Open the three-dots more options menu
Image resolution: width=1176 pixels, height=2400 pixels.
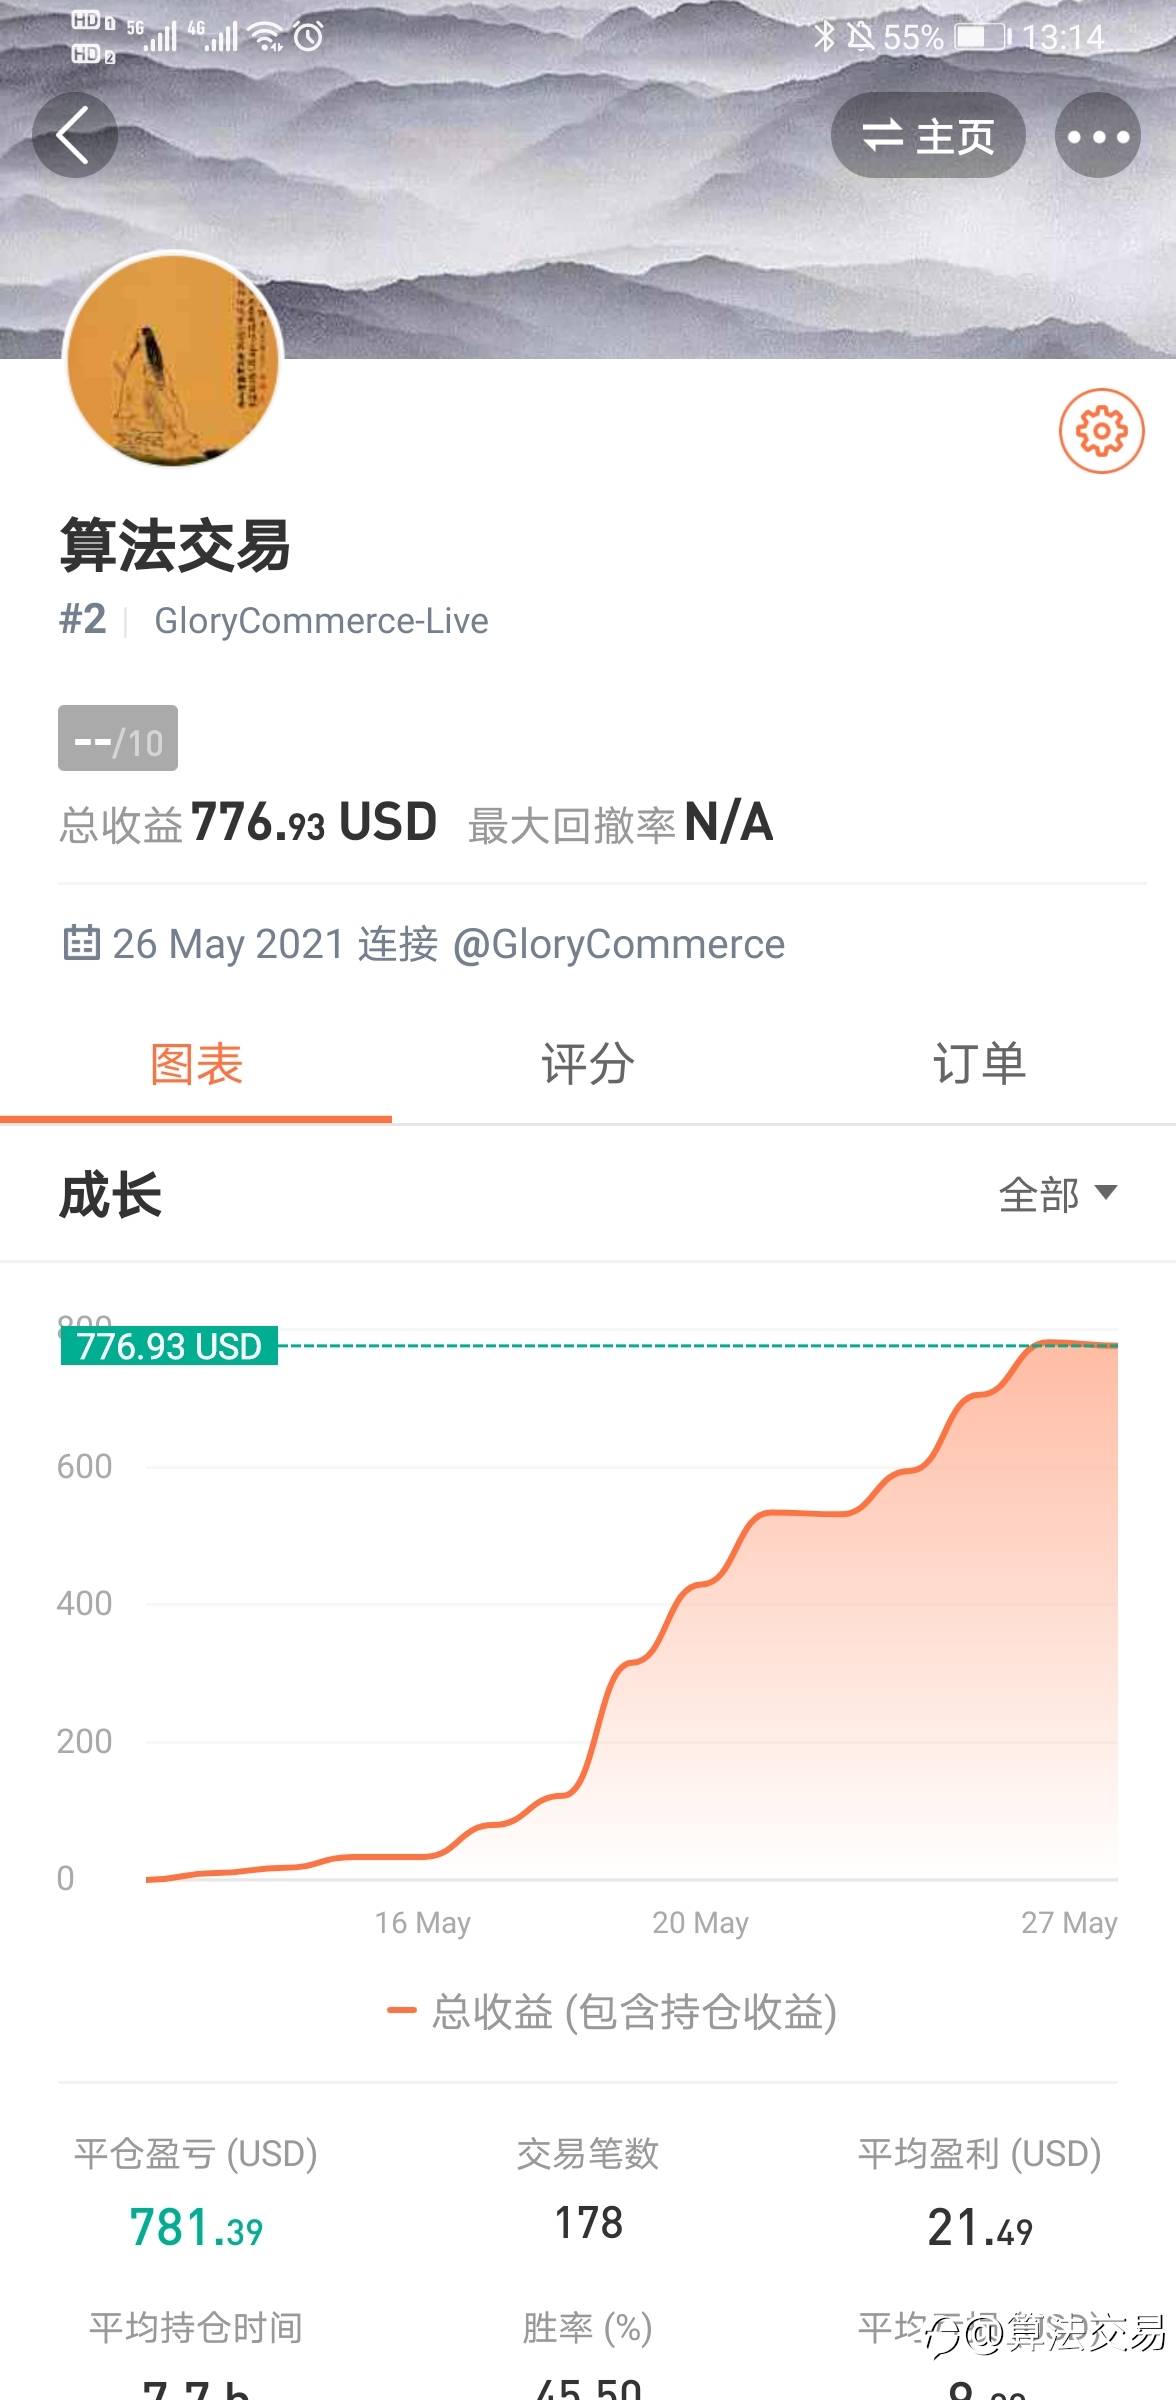[x=1097, y=136]
